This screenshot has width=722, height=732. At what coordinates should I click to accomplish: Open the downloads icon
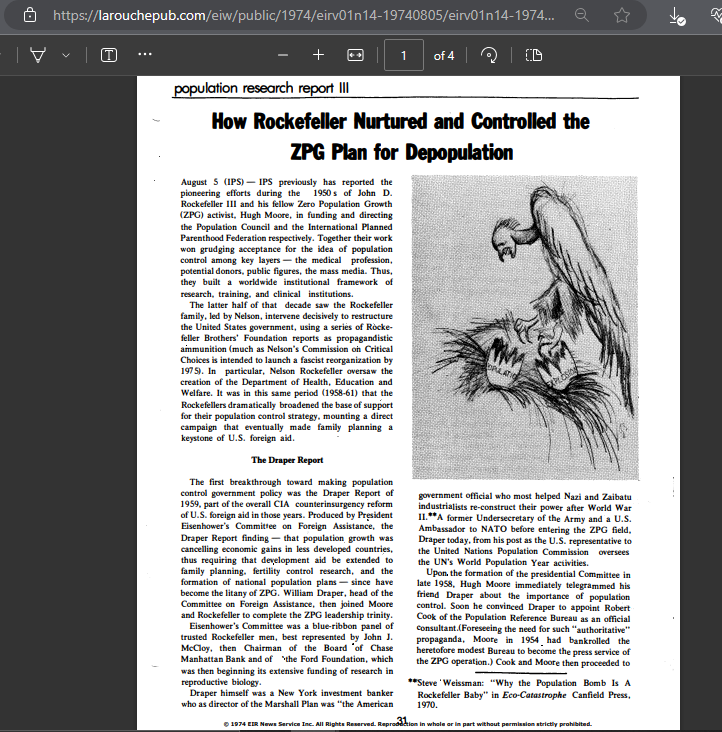(676, 16)
